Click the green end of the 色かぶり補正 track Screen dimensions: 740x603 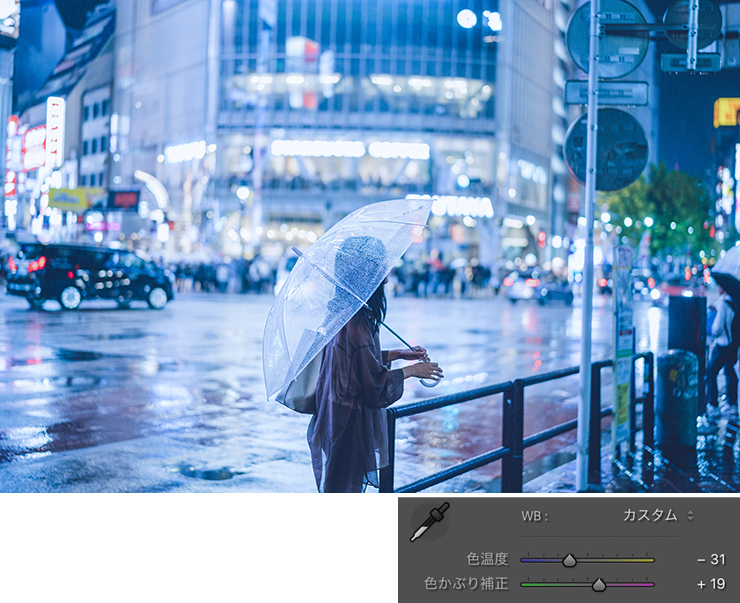(x=525, y=585)
